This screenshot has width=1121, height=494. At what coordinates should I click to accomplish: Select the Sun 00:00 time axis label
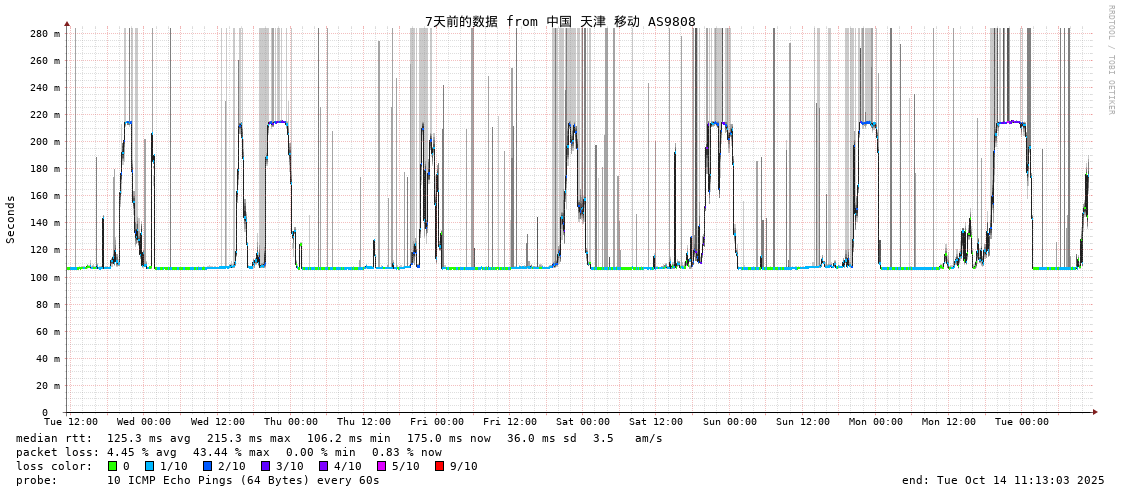click(x=730, y=422)
